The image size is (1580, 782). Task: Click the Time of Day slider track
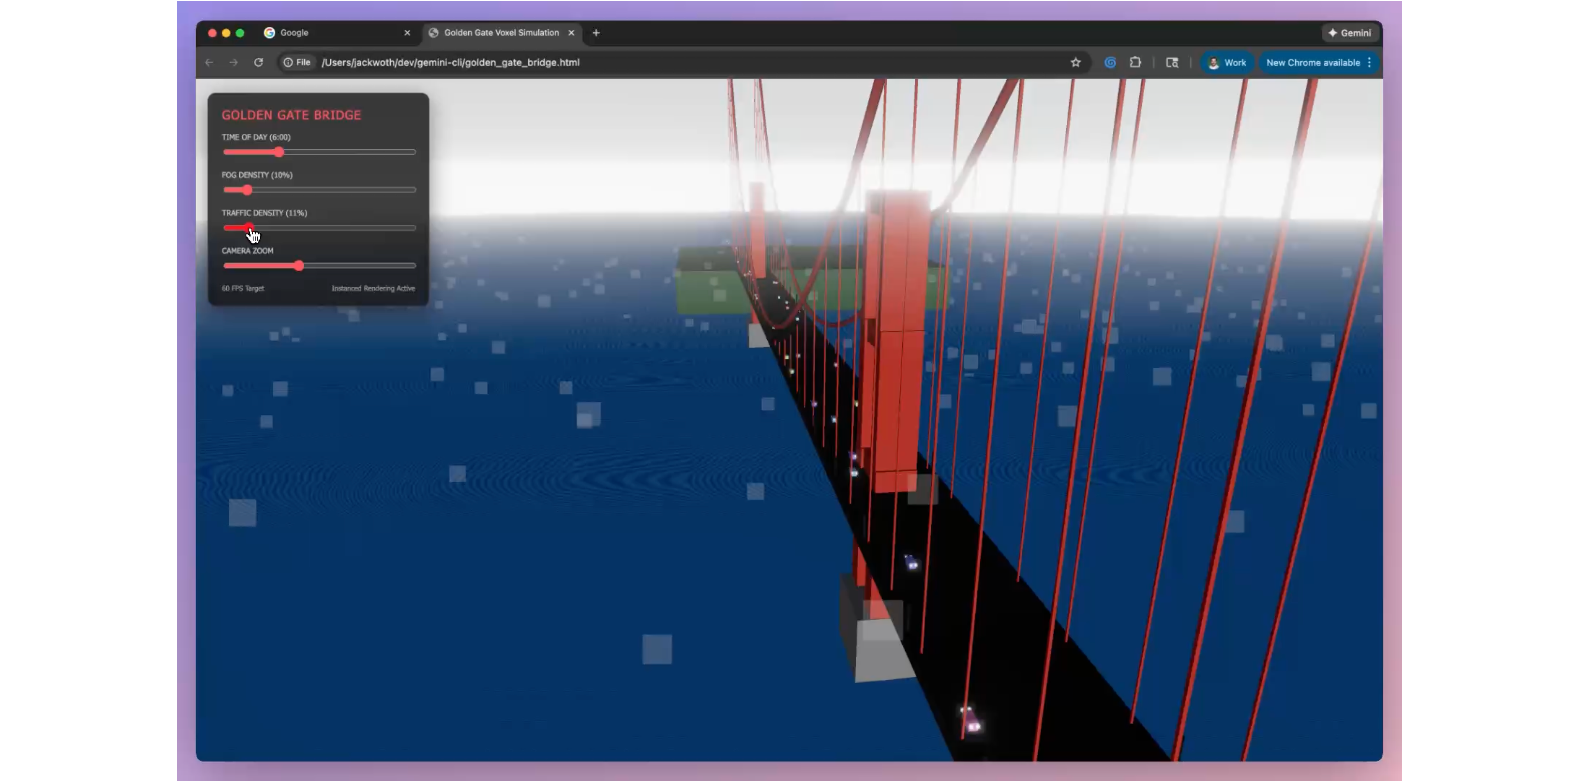tap(350, 152)
